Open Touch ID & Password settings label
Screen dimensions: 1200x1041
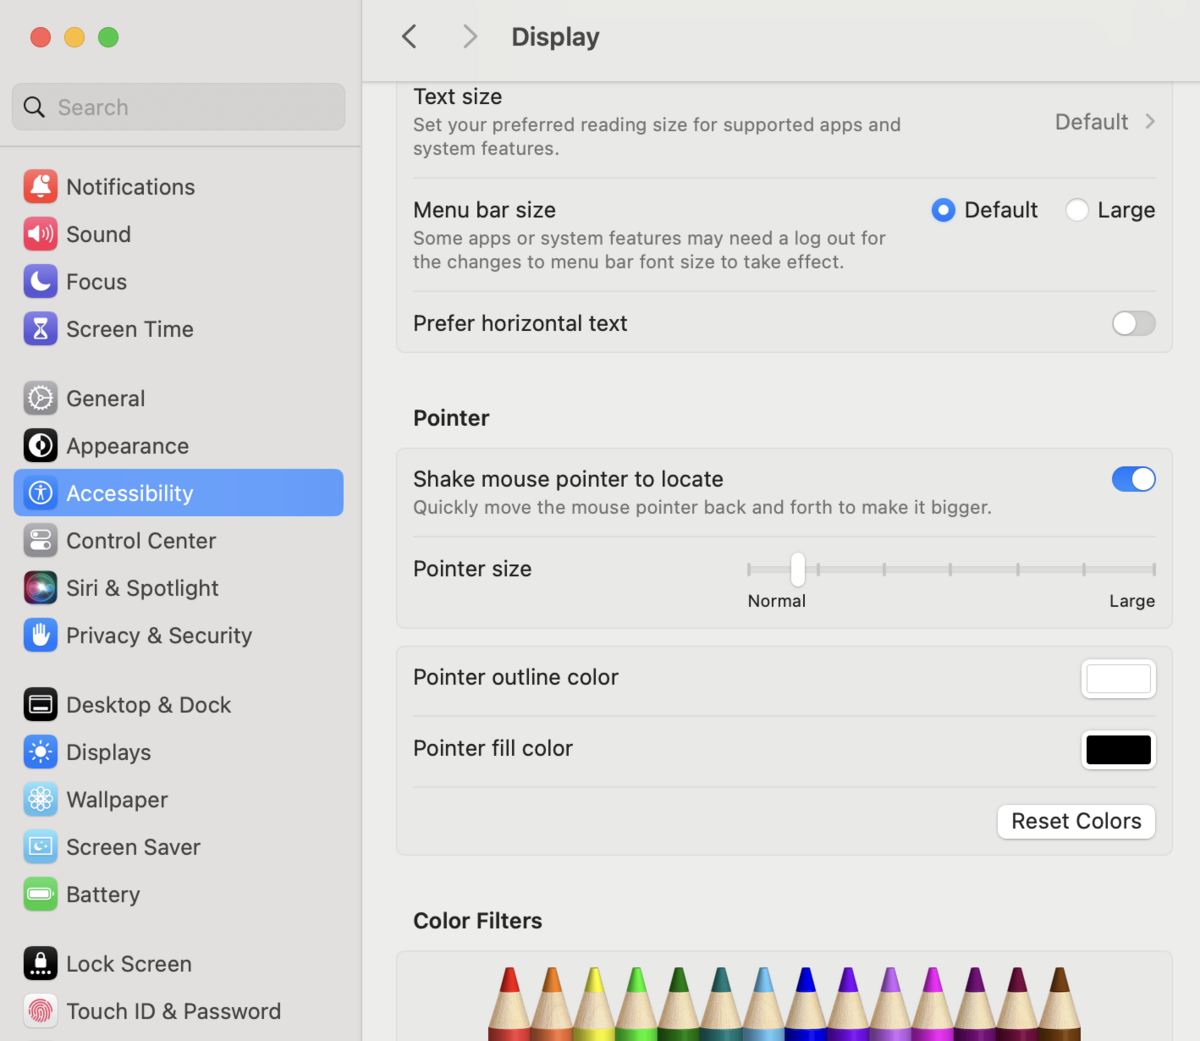point(174,1011)
